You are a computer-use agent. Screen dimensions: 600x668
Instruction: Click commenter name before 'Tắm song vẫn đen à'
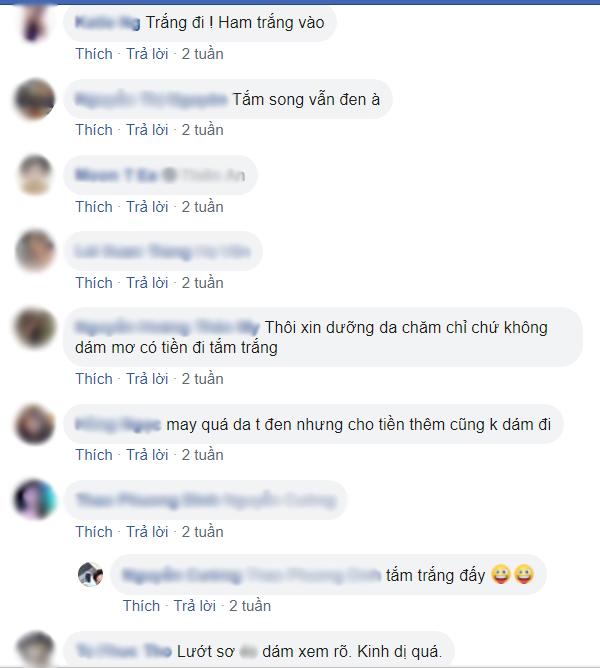point(151,99)
